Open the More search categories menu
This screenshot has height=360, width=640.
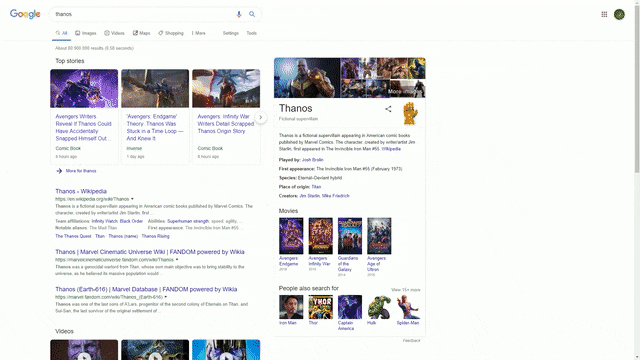(199, 33)
